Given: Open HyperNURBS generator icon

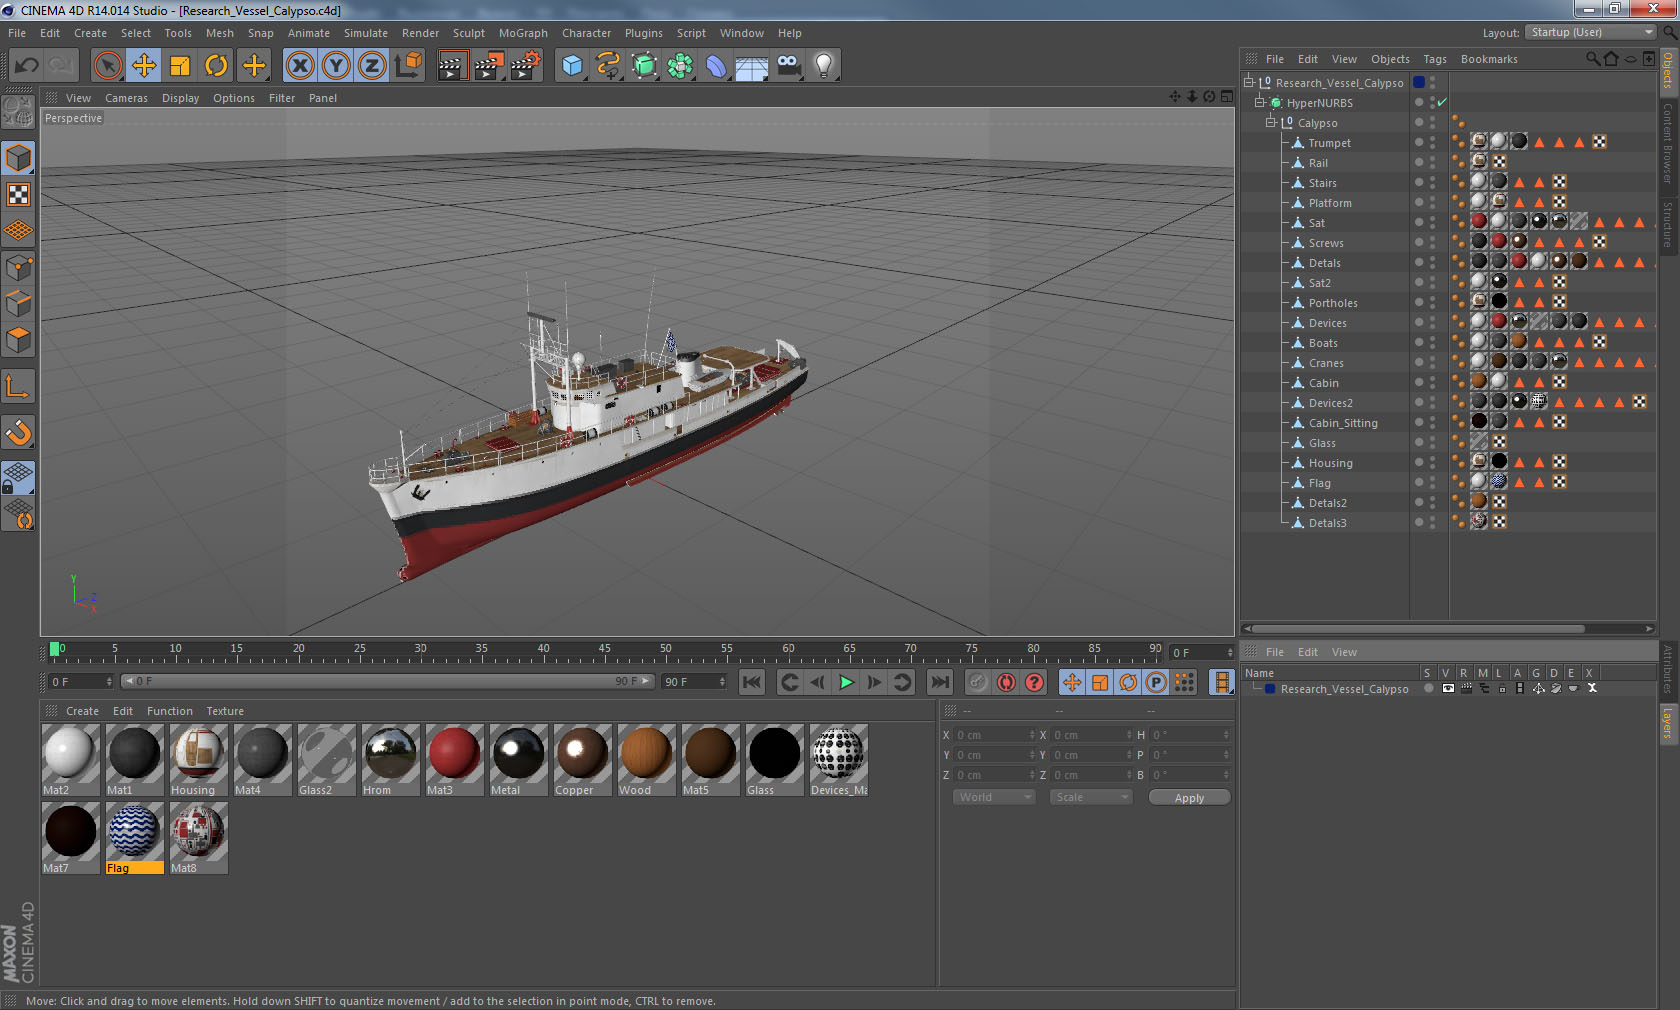Looking at the screenshot, I should (x=644, y=66).
